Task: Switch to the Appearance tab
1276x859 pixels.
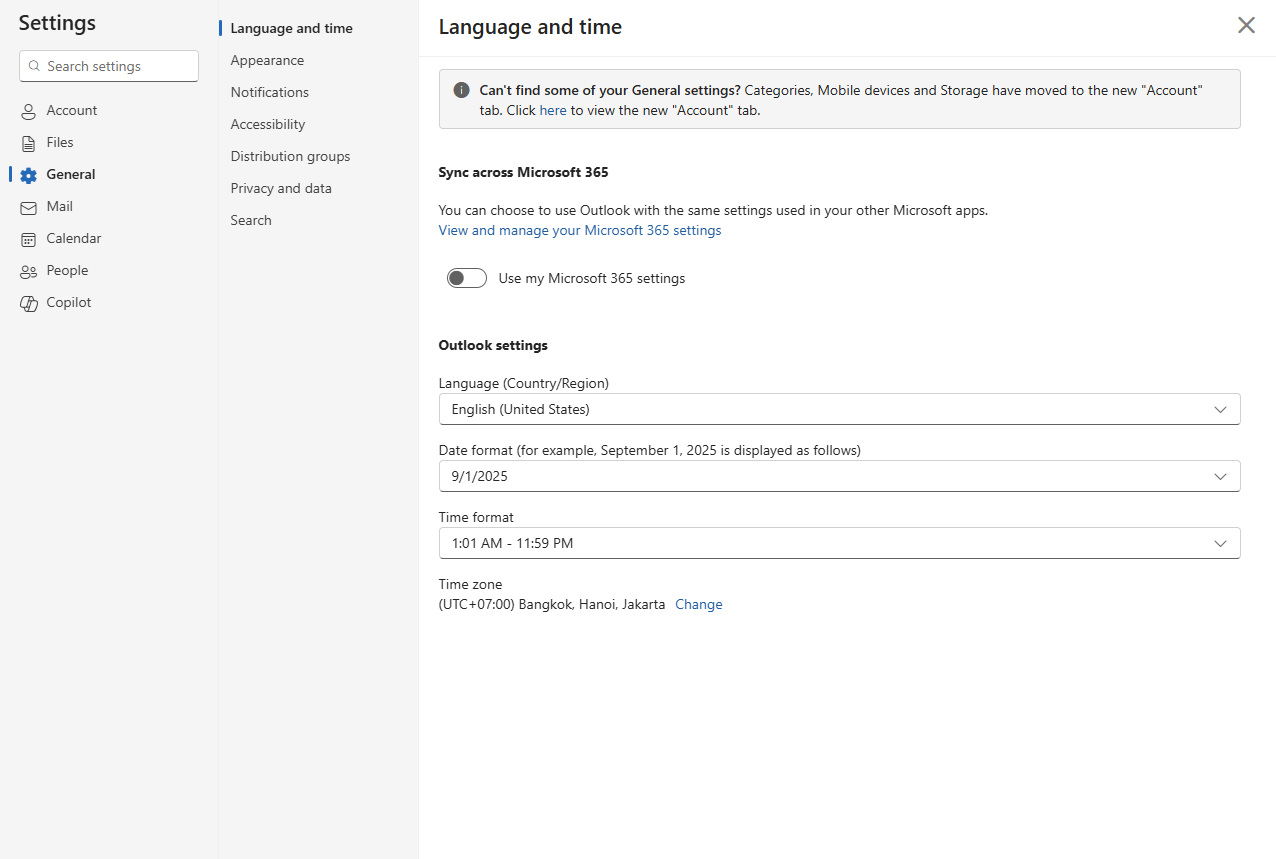Action: coord(267,60)
